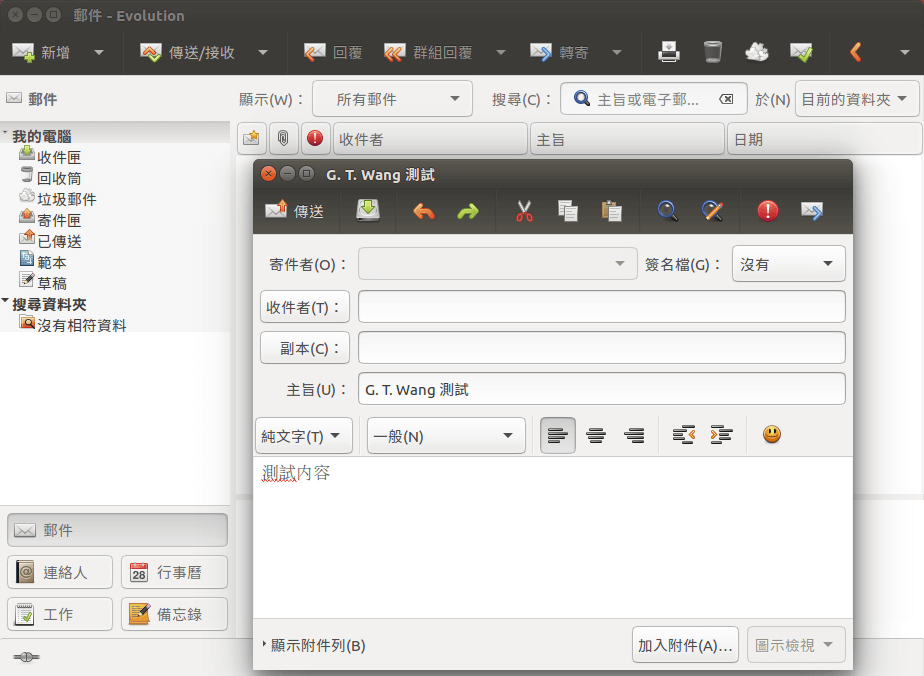This screenshot has width=924, height=676.
Task: Click the paste clipboard icon
Action: click(x=611, y=211)
